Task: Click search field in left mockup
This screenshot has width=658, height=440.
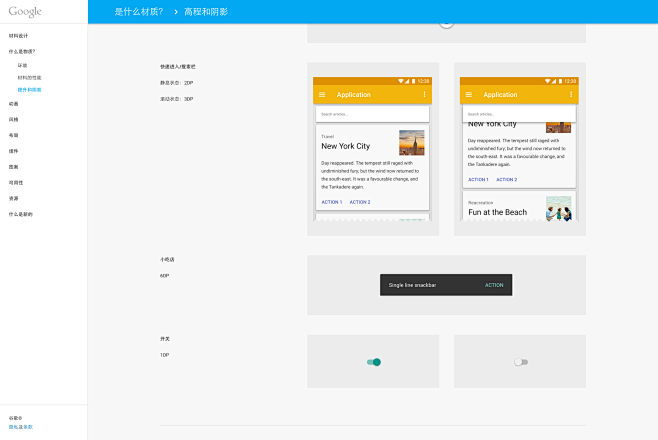Action: 372,115
